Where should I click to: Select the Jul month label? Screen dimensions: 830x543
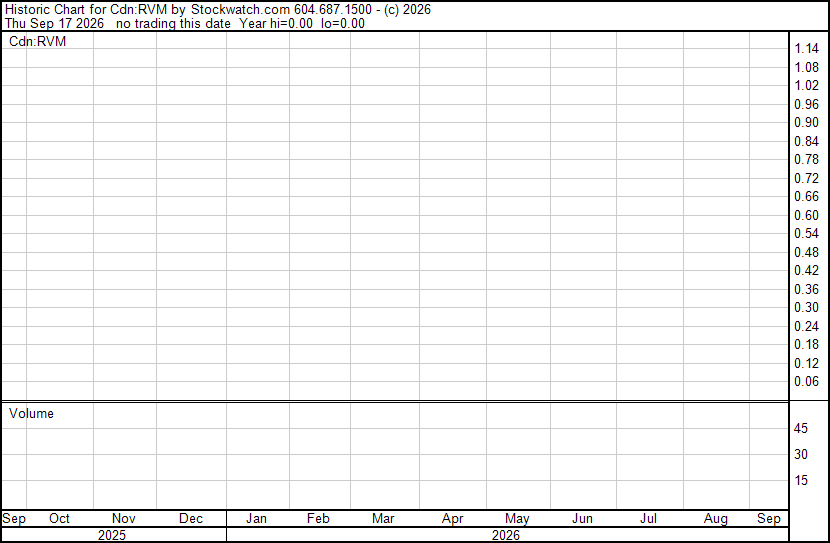click(x=648, y=518)
